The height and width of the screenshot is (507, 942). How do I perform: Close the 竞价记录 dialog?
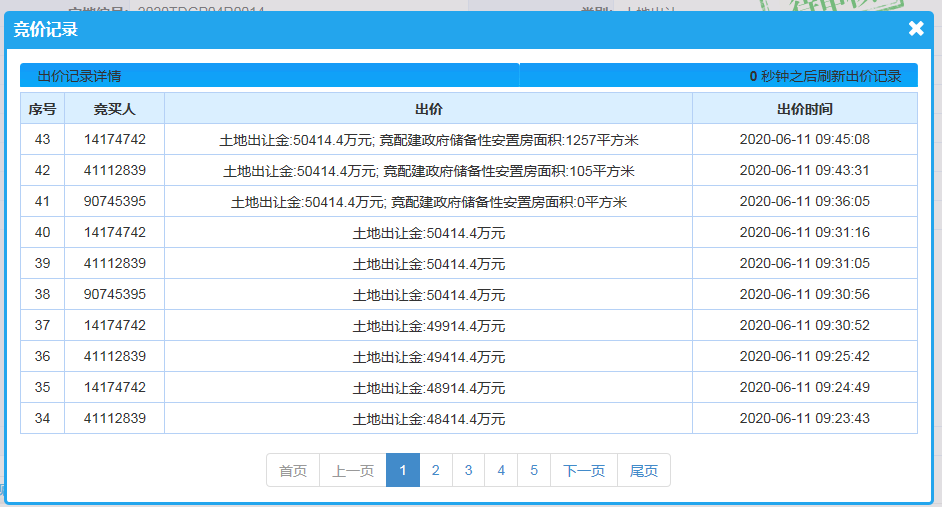[x=915, y=29]
